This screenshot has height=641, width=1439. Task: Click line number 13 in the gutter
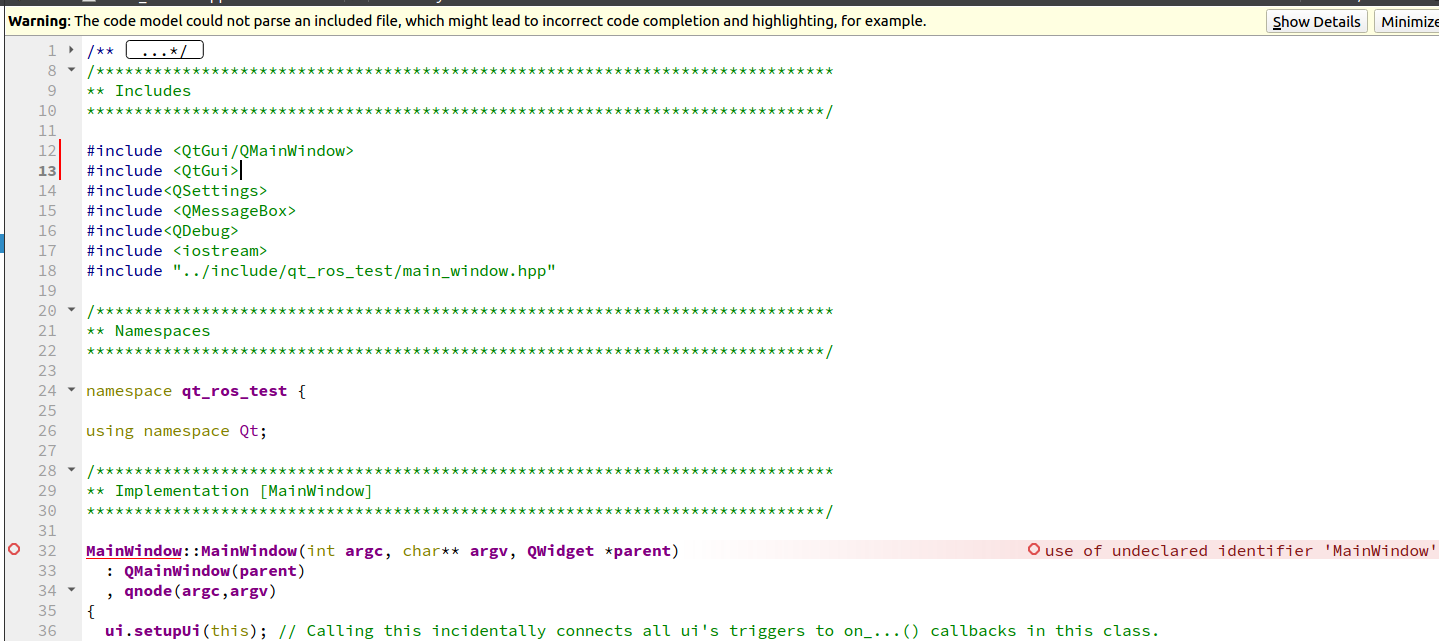pyautogui.click(x=47, y=171)
